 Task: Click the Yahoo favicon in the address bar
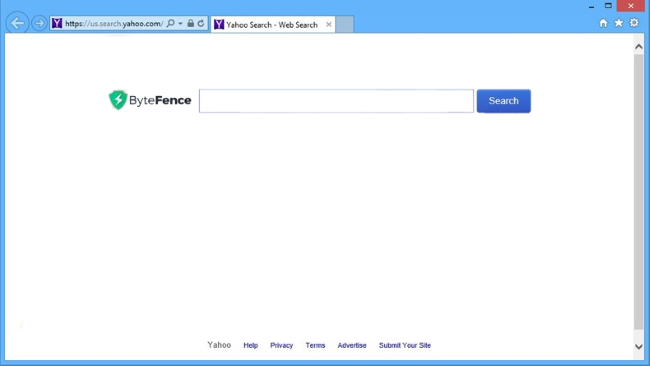point(57,23)
